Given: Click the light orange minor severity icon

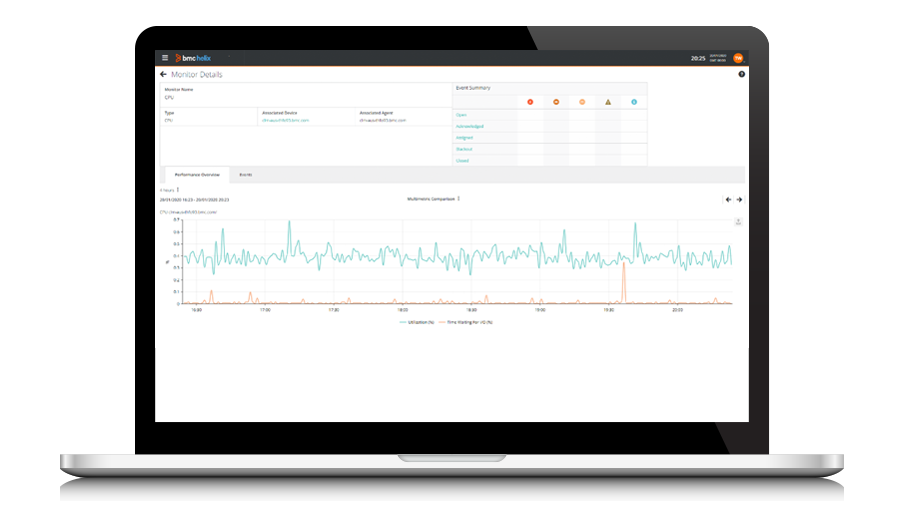Looking at the screenshot, I should 582,102.
